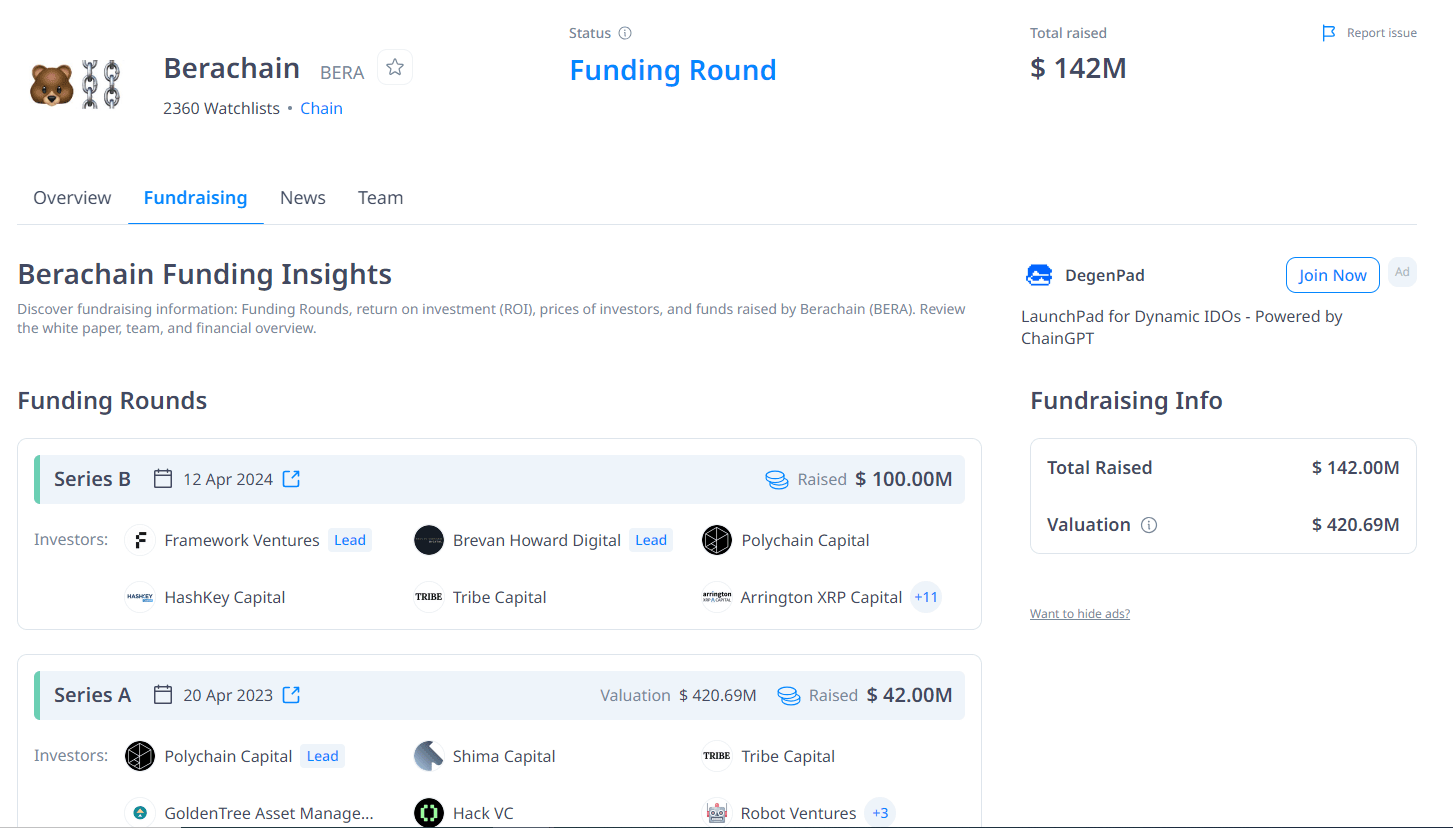Image resolution: width=1453 pixels, height=828 pixels.
Task: Click the HashKey Capital logo
Action: [140, 597]
